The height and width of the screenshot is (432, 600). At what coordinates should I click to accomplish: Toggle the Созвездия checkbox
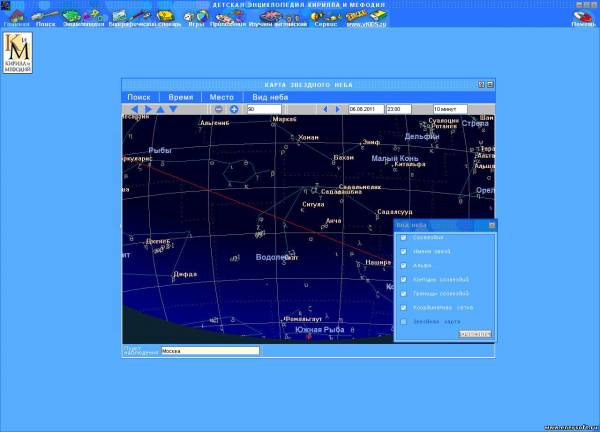pos(403,238)
